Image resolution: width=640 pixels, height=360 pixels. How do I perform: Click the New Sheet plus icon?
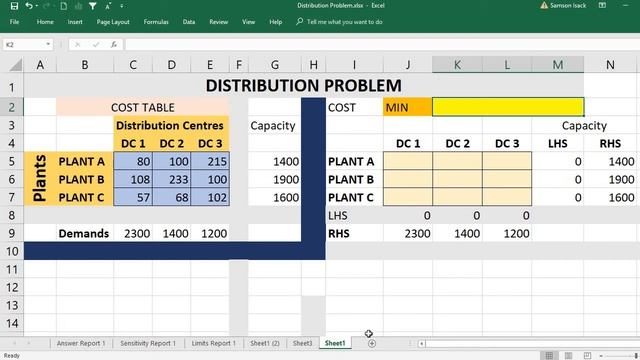(x=372, y=344)
